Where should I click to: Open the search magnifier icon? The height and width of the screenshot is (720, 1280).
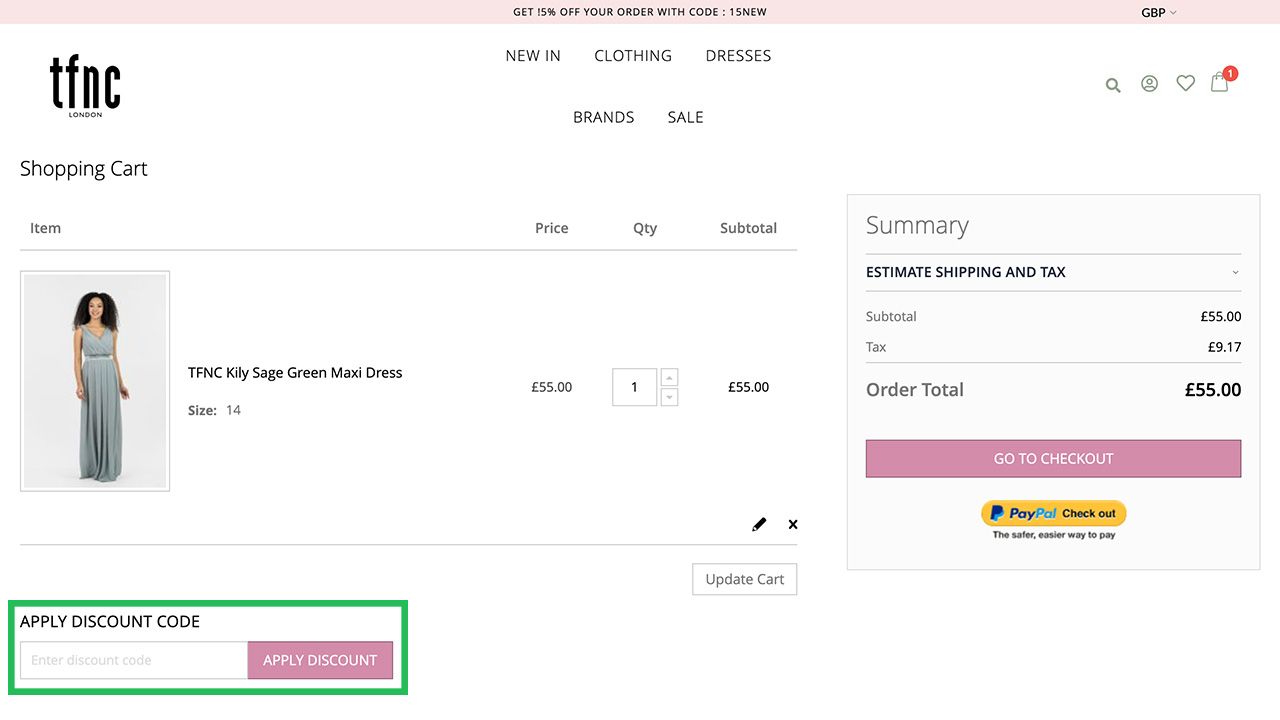[1113, 85]
